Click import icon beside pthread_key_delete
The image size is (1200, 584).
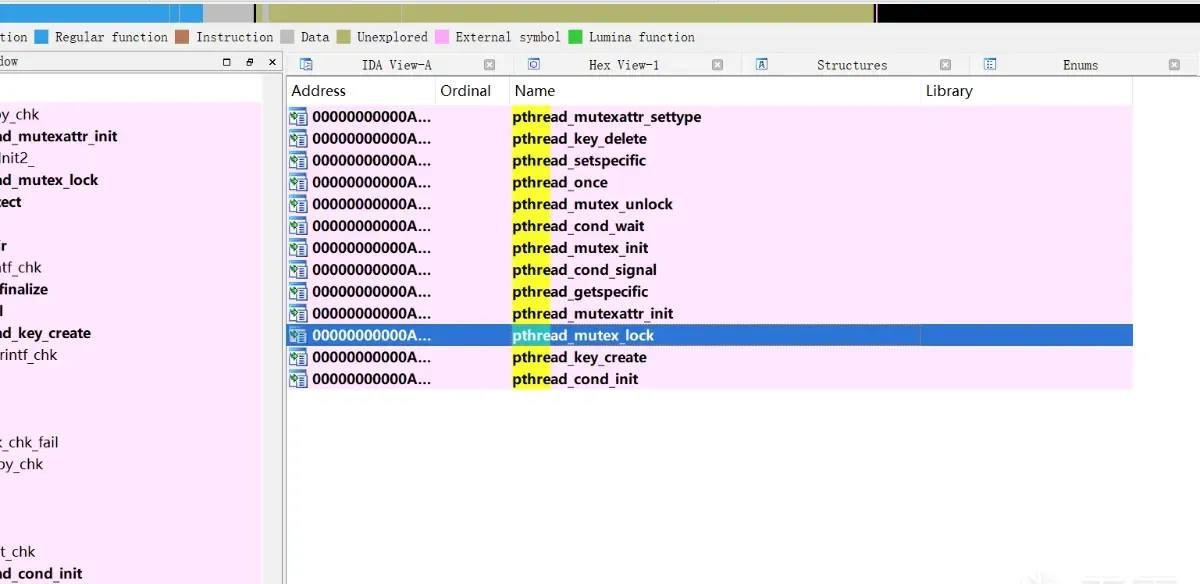coord(298,139)
